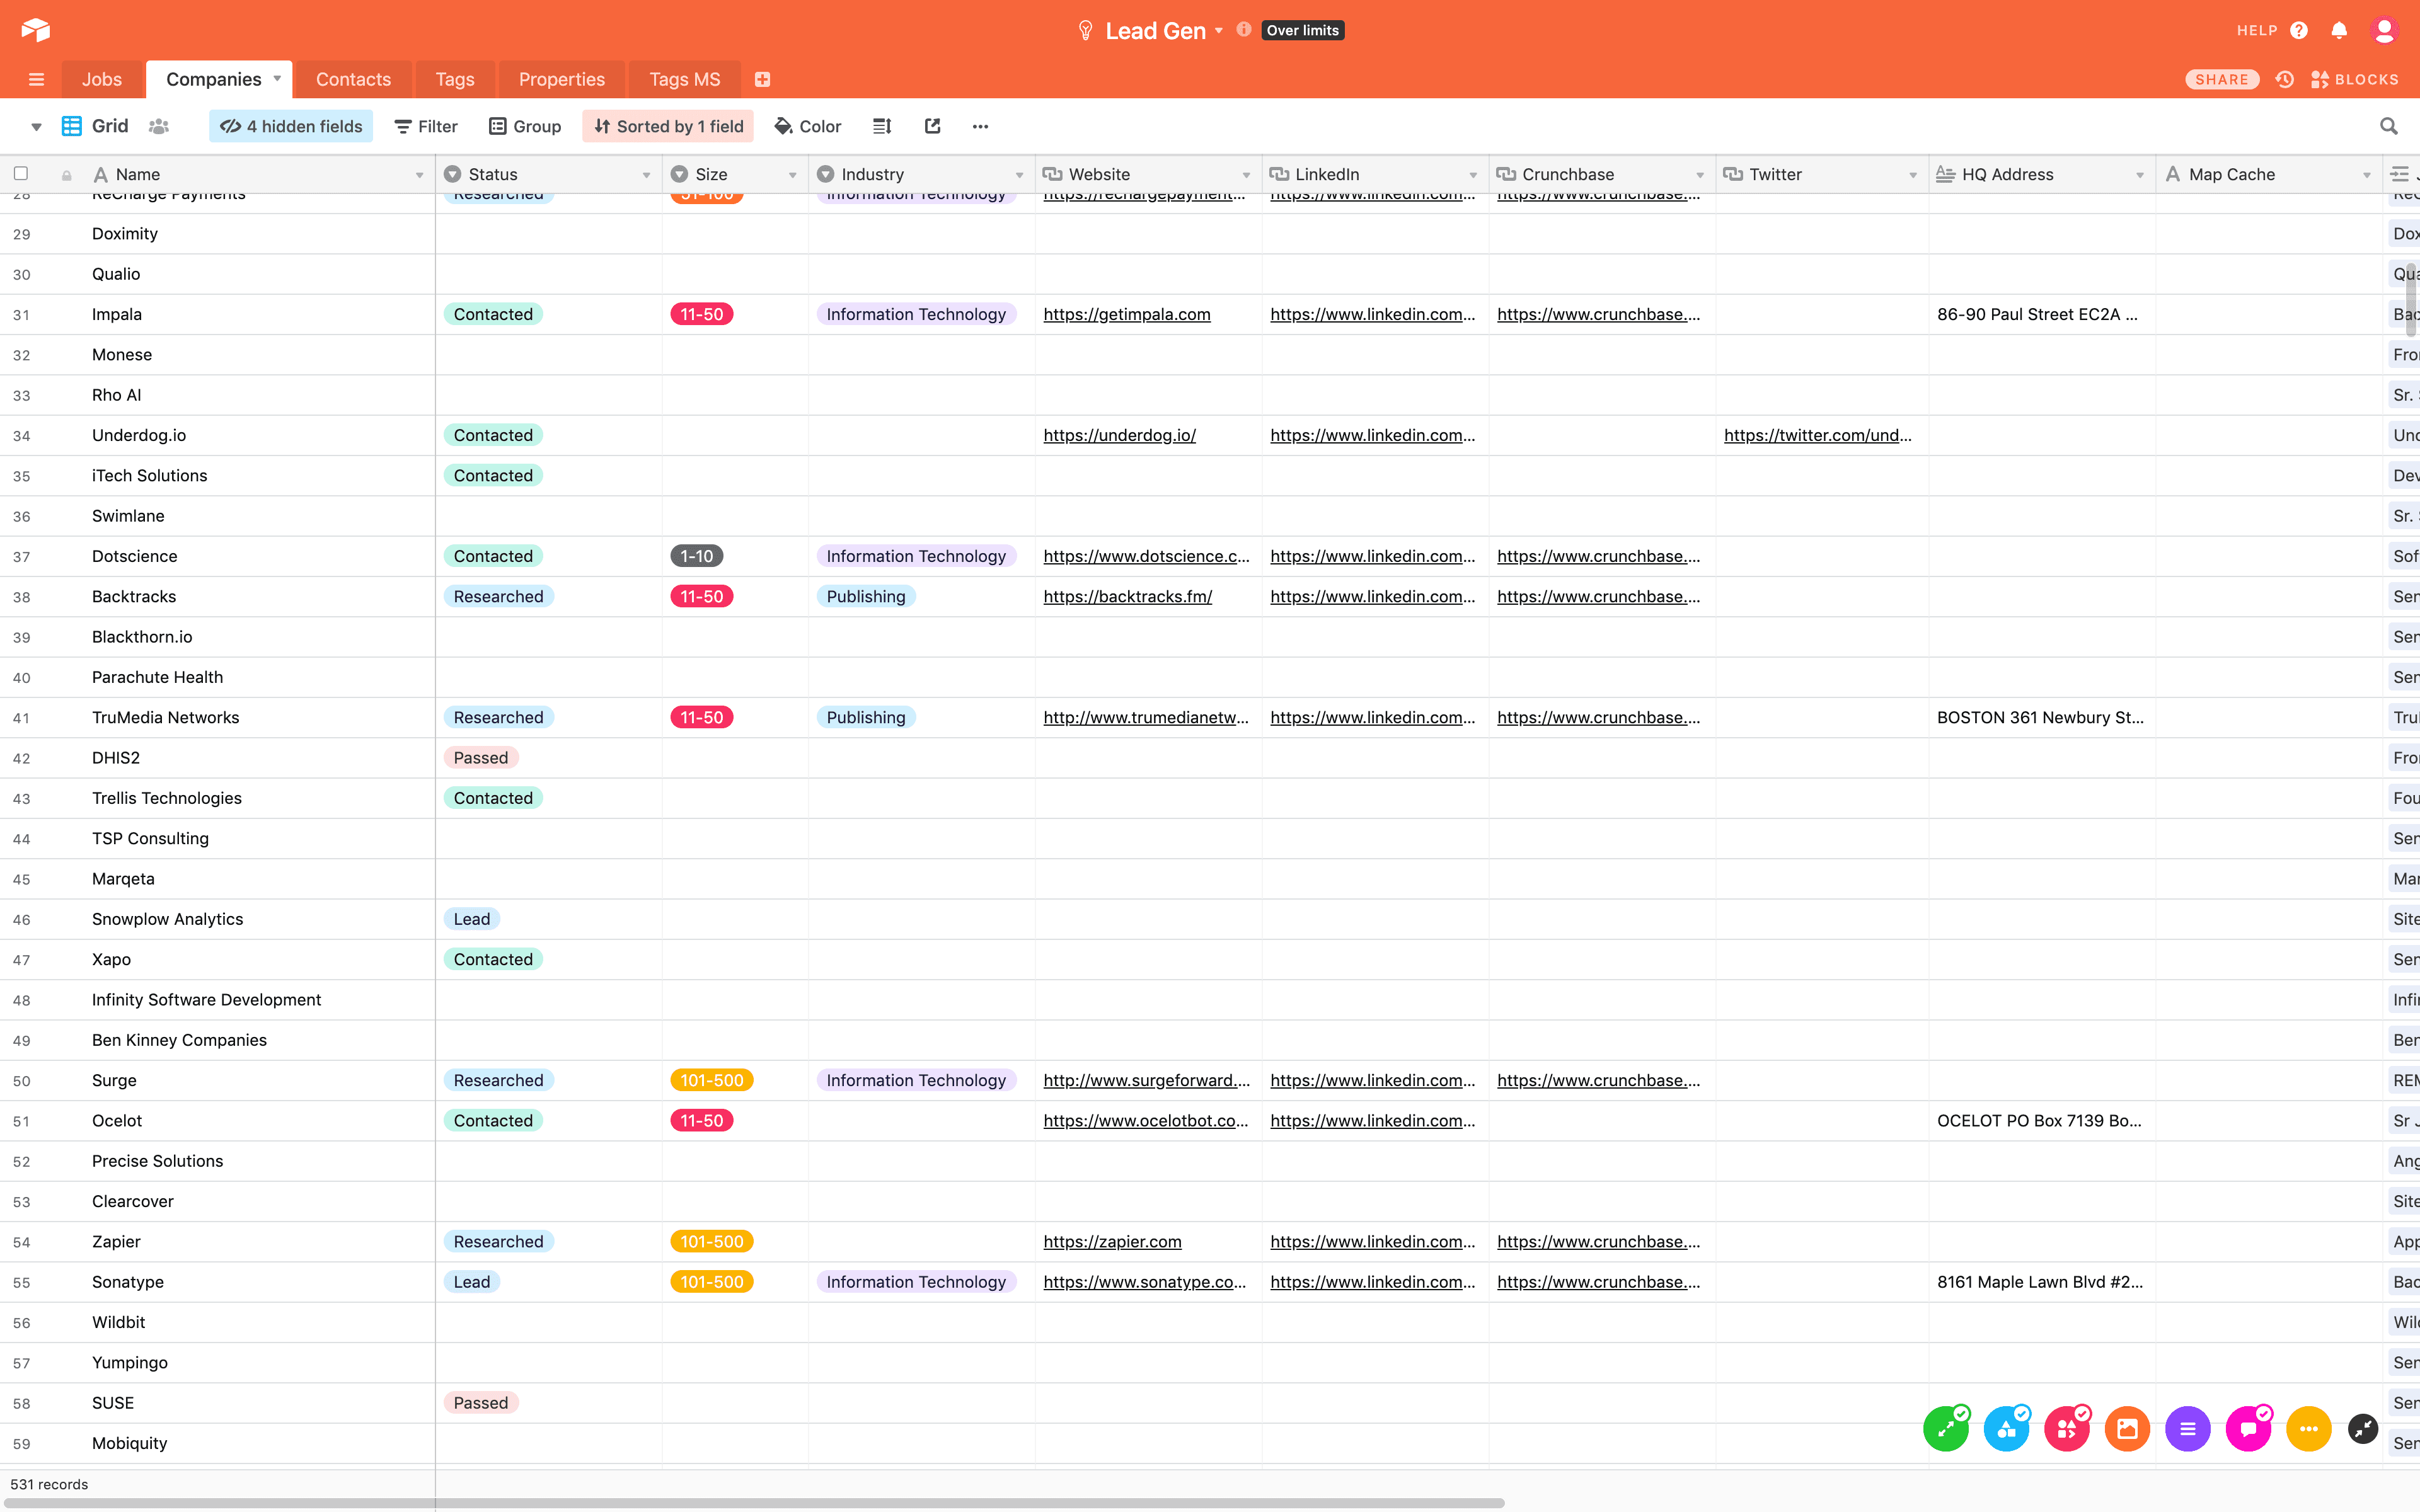Click the red apps block icon
This screenshot has width=2420, height=1512.
click(2067, 1429)
